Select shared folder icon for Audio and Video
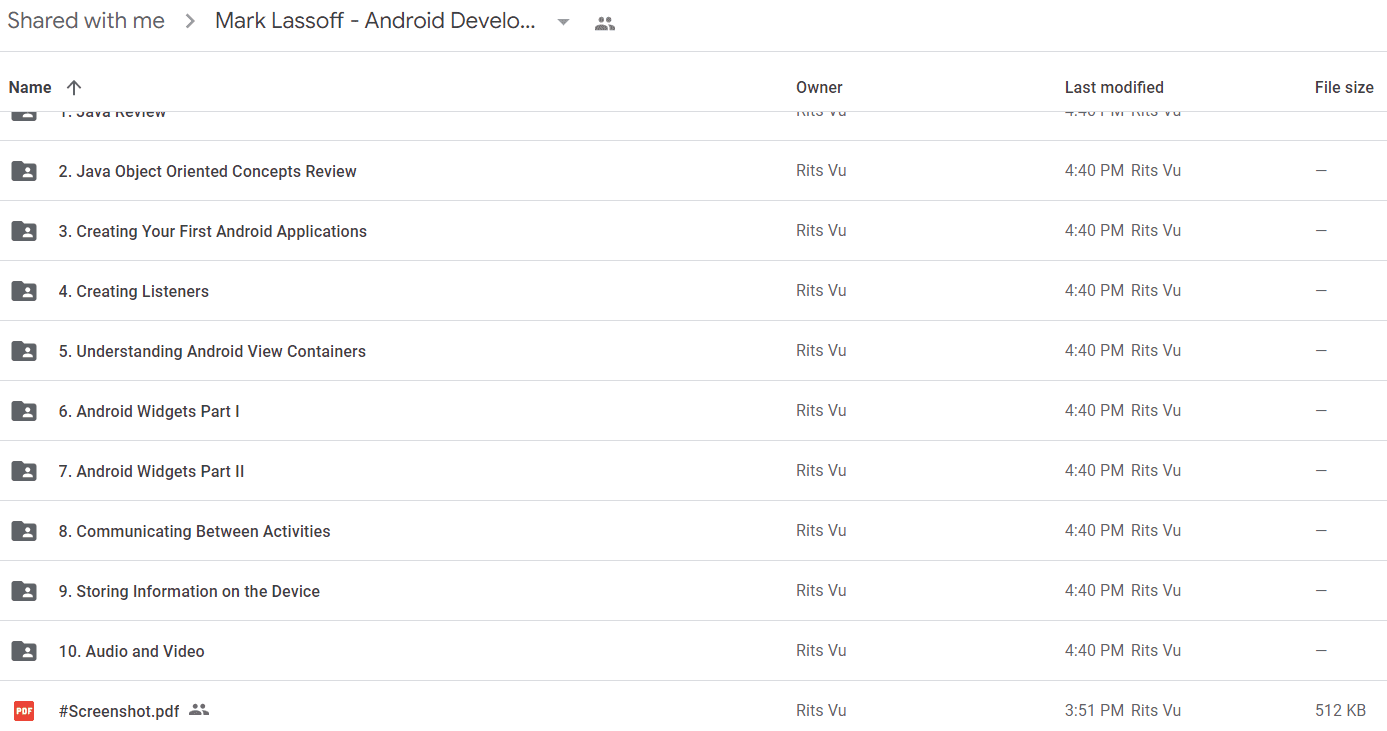This screenshot has height=731, width=1387. coord(24,651)
